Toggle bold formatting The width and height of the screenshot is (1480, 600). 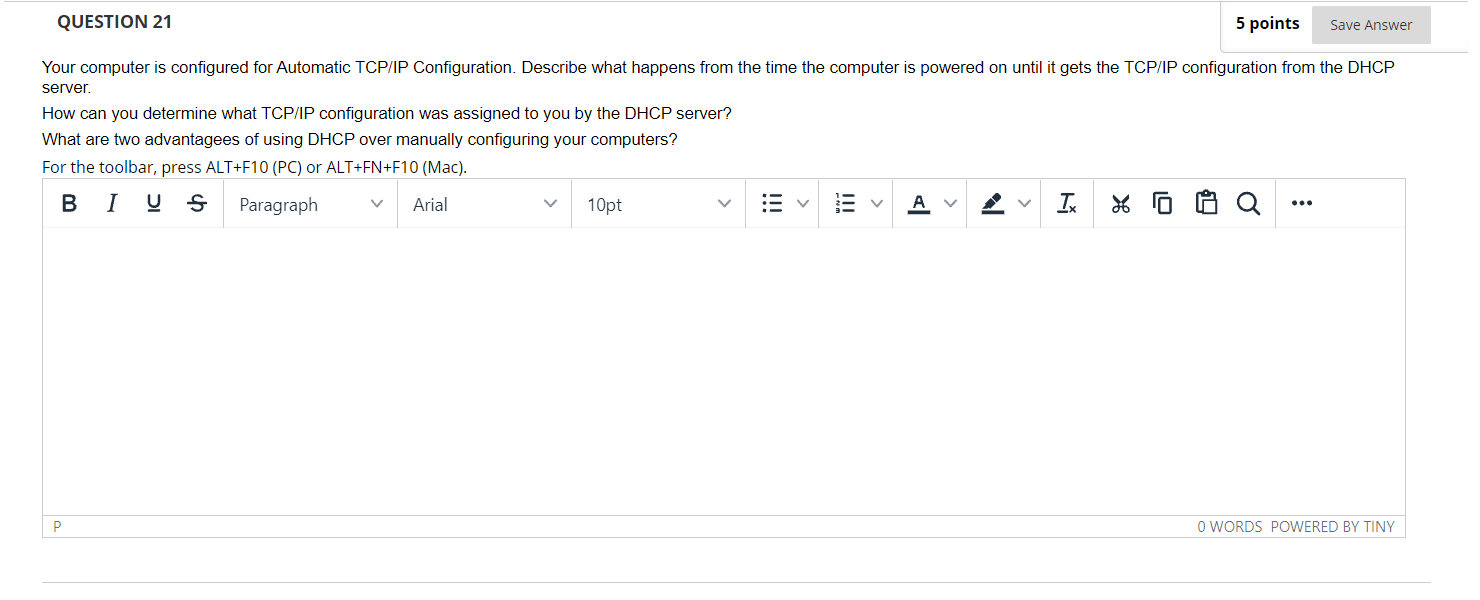tap(69, 204)
